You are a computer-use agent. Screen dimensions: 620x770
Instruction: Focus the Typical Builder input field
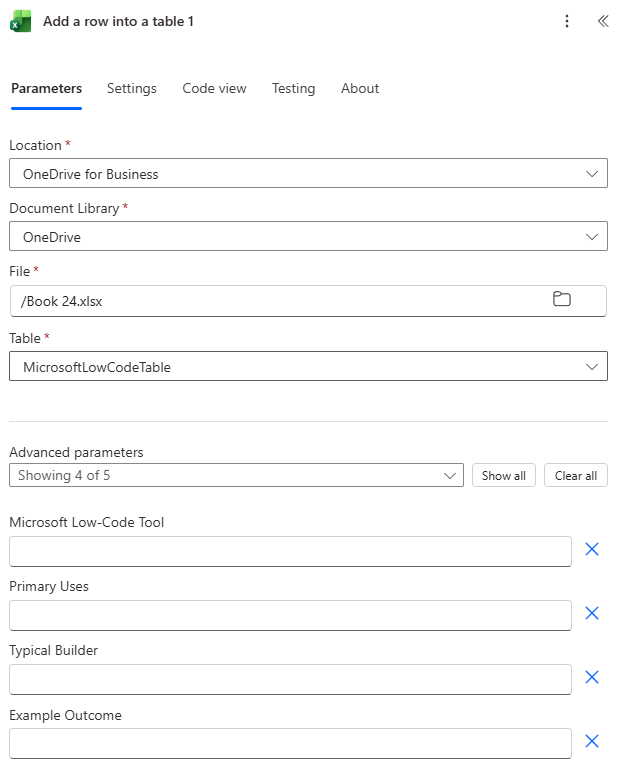pos(290,680)
